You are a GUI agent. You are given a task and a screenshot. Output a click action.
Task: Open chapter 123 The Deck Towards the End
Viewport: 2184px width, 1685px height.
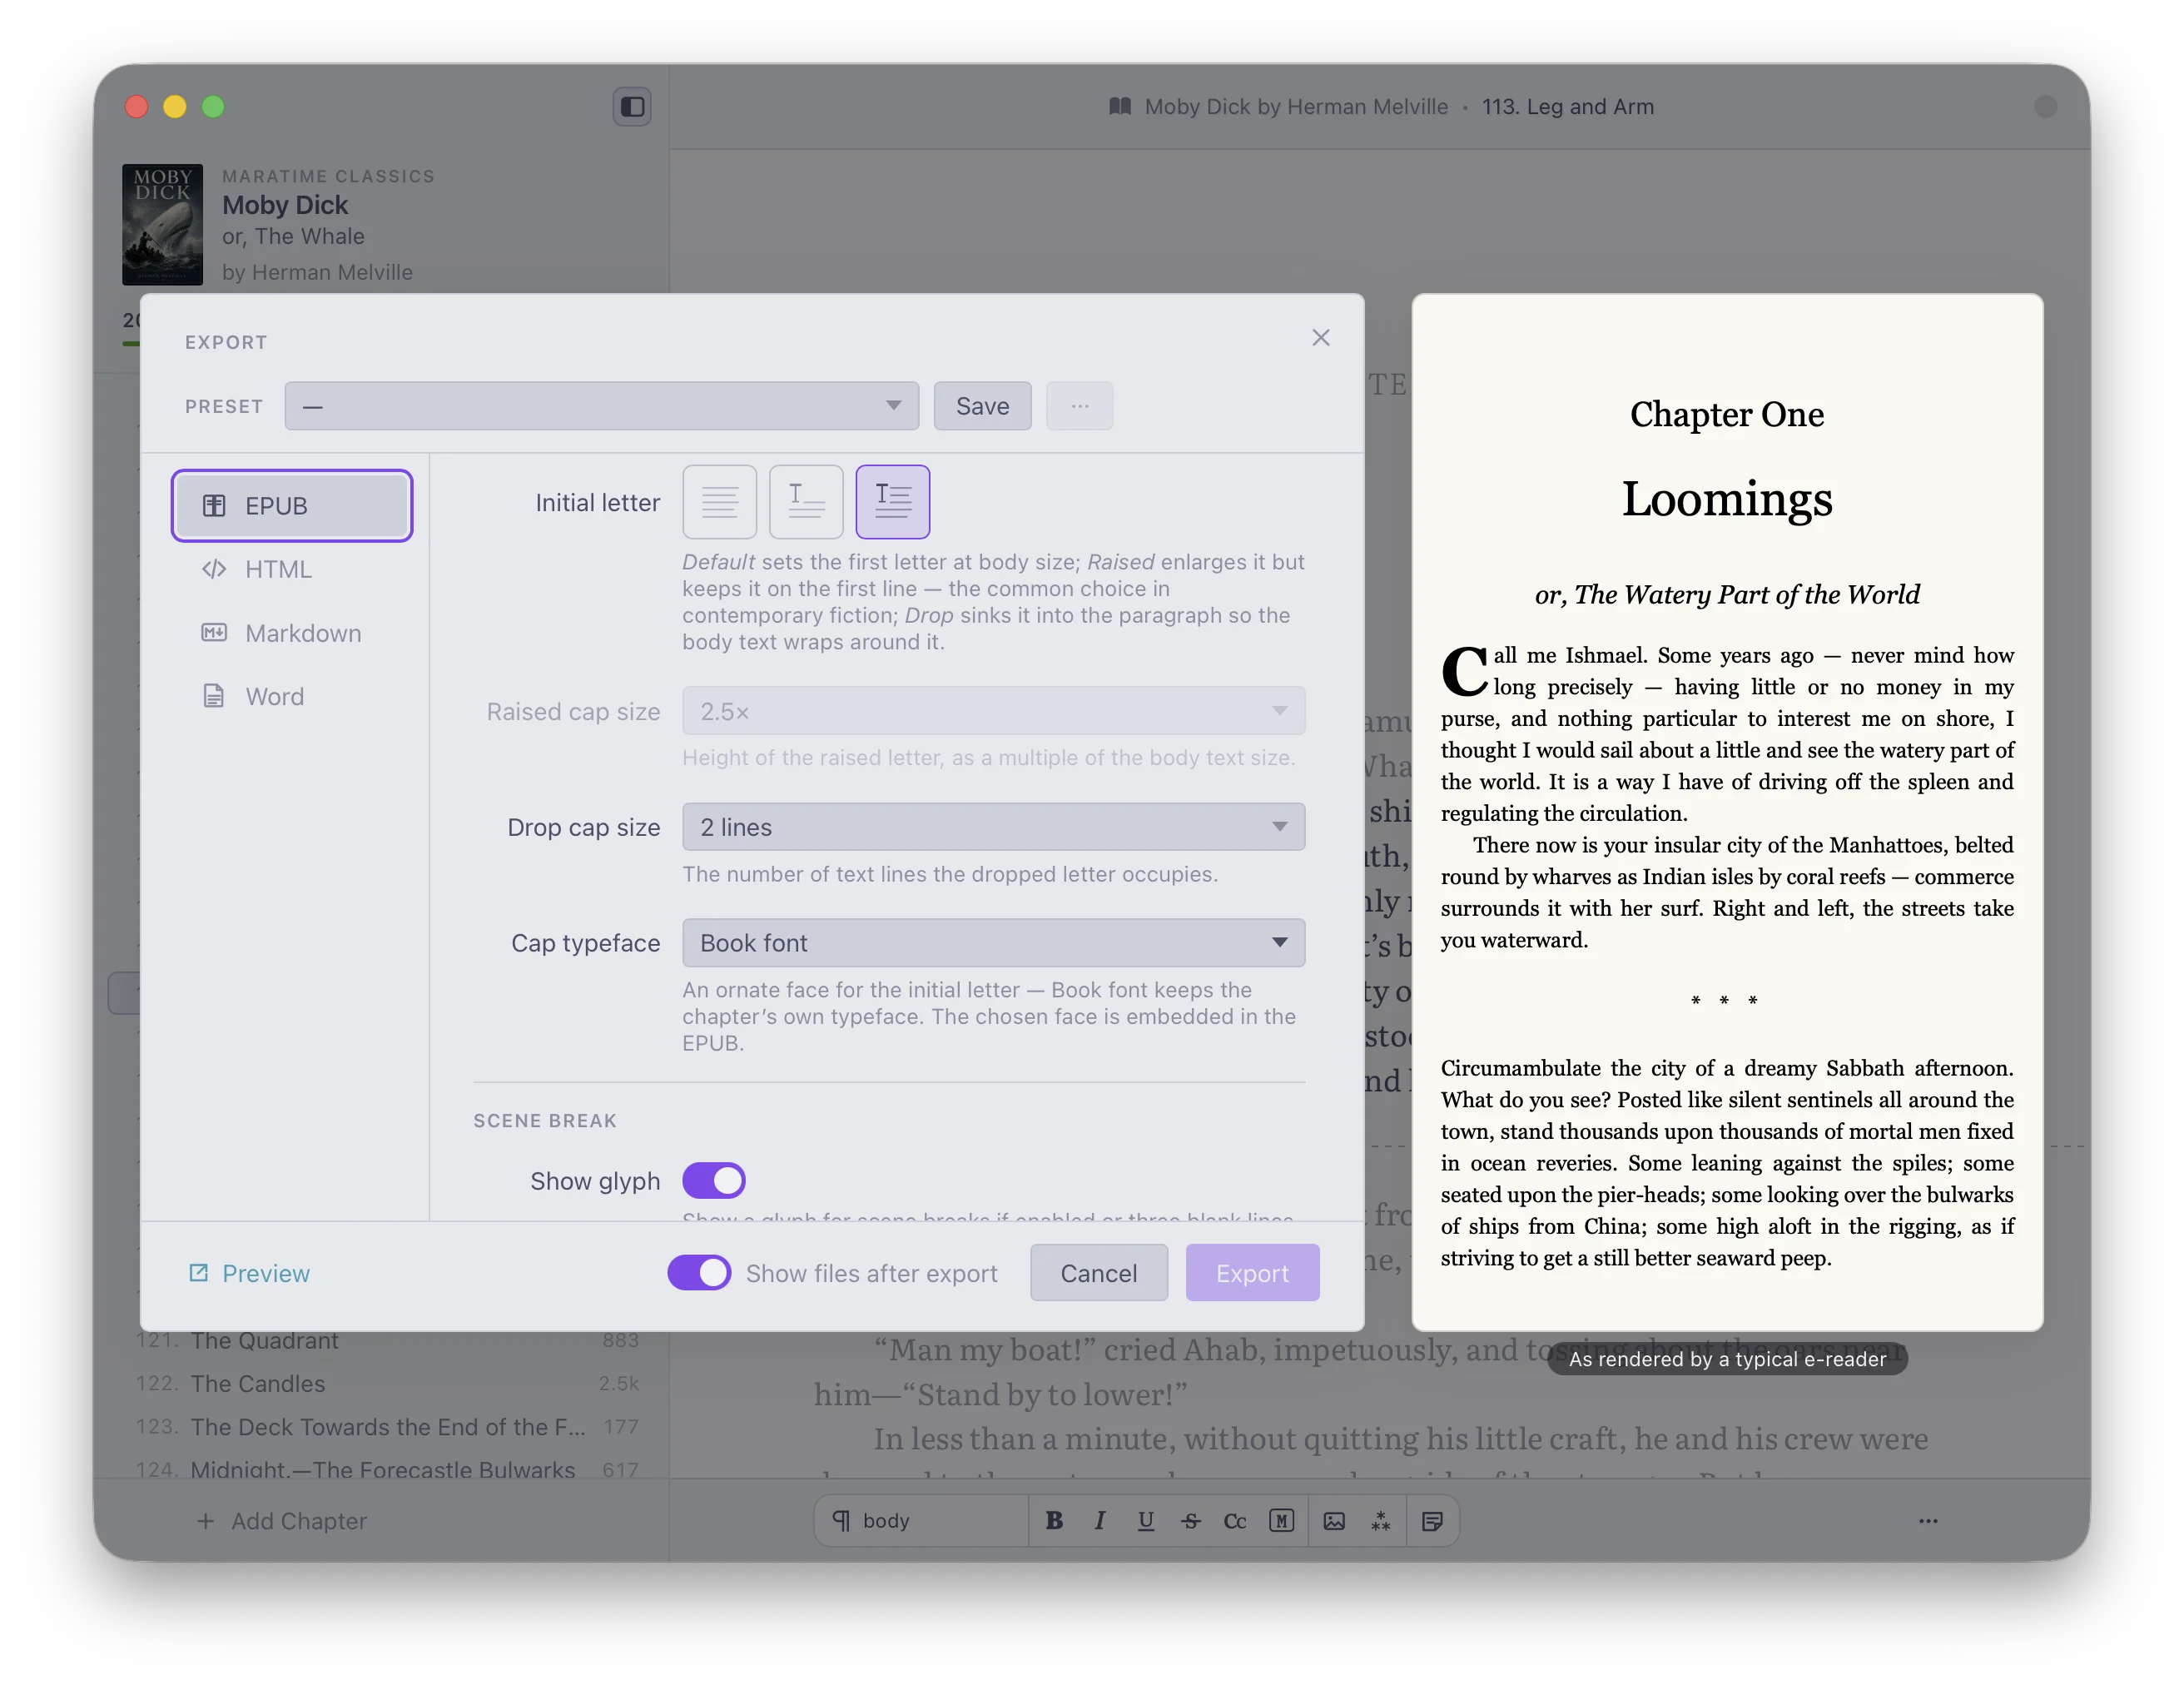pyautogui.click(x=388, y=1427)
